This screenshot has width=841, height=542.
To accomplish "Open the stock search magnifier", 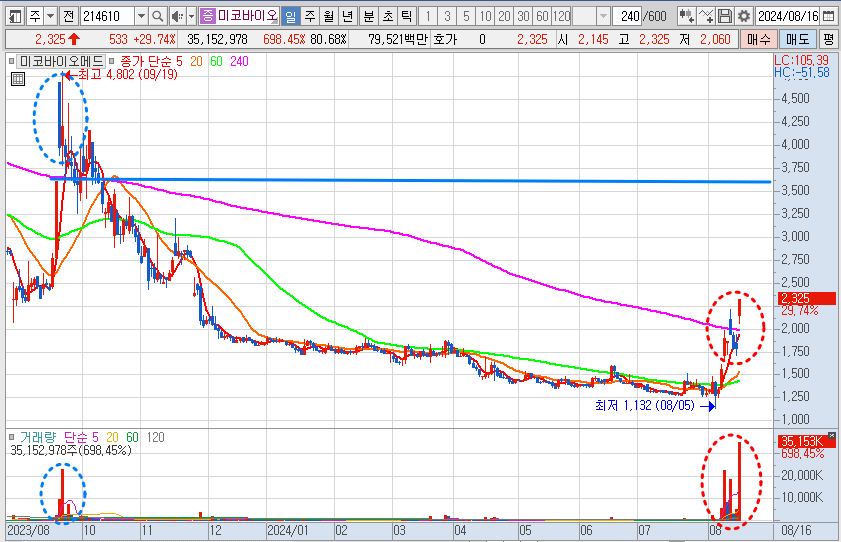I will (x=157, y=16).
